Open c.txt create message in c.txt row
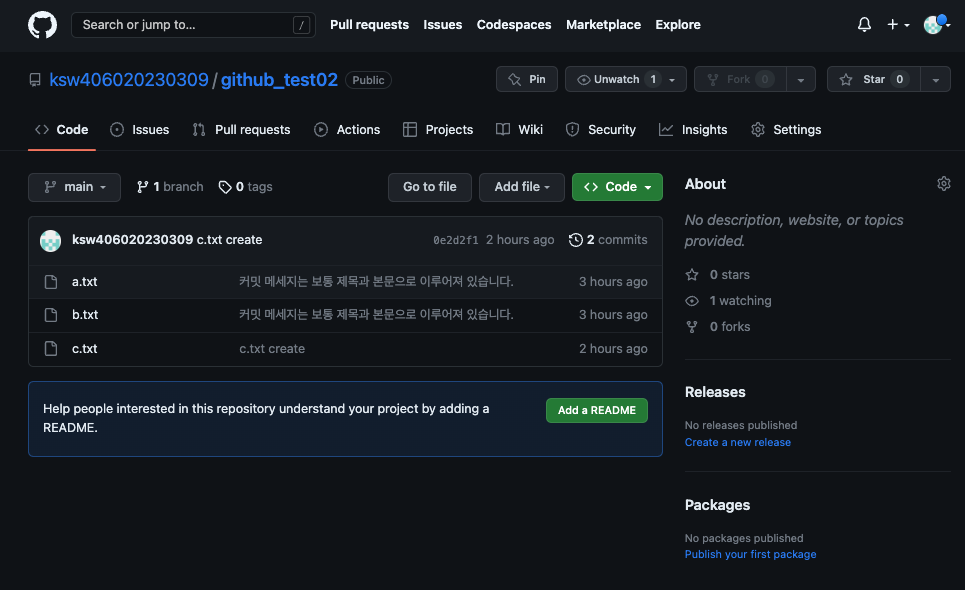965x590 pixels. point(272,349)
